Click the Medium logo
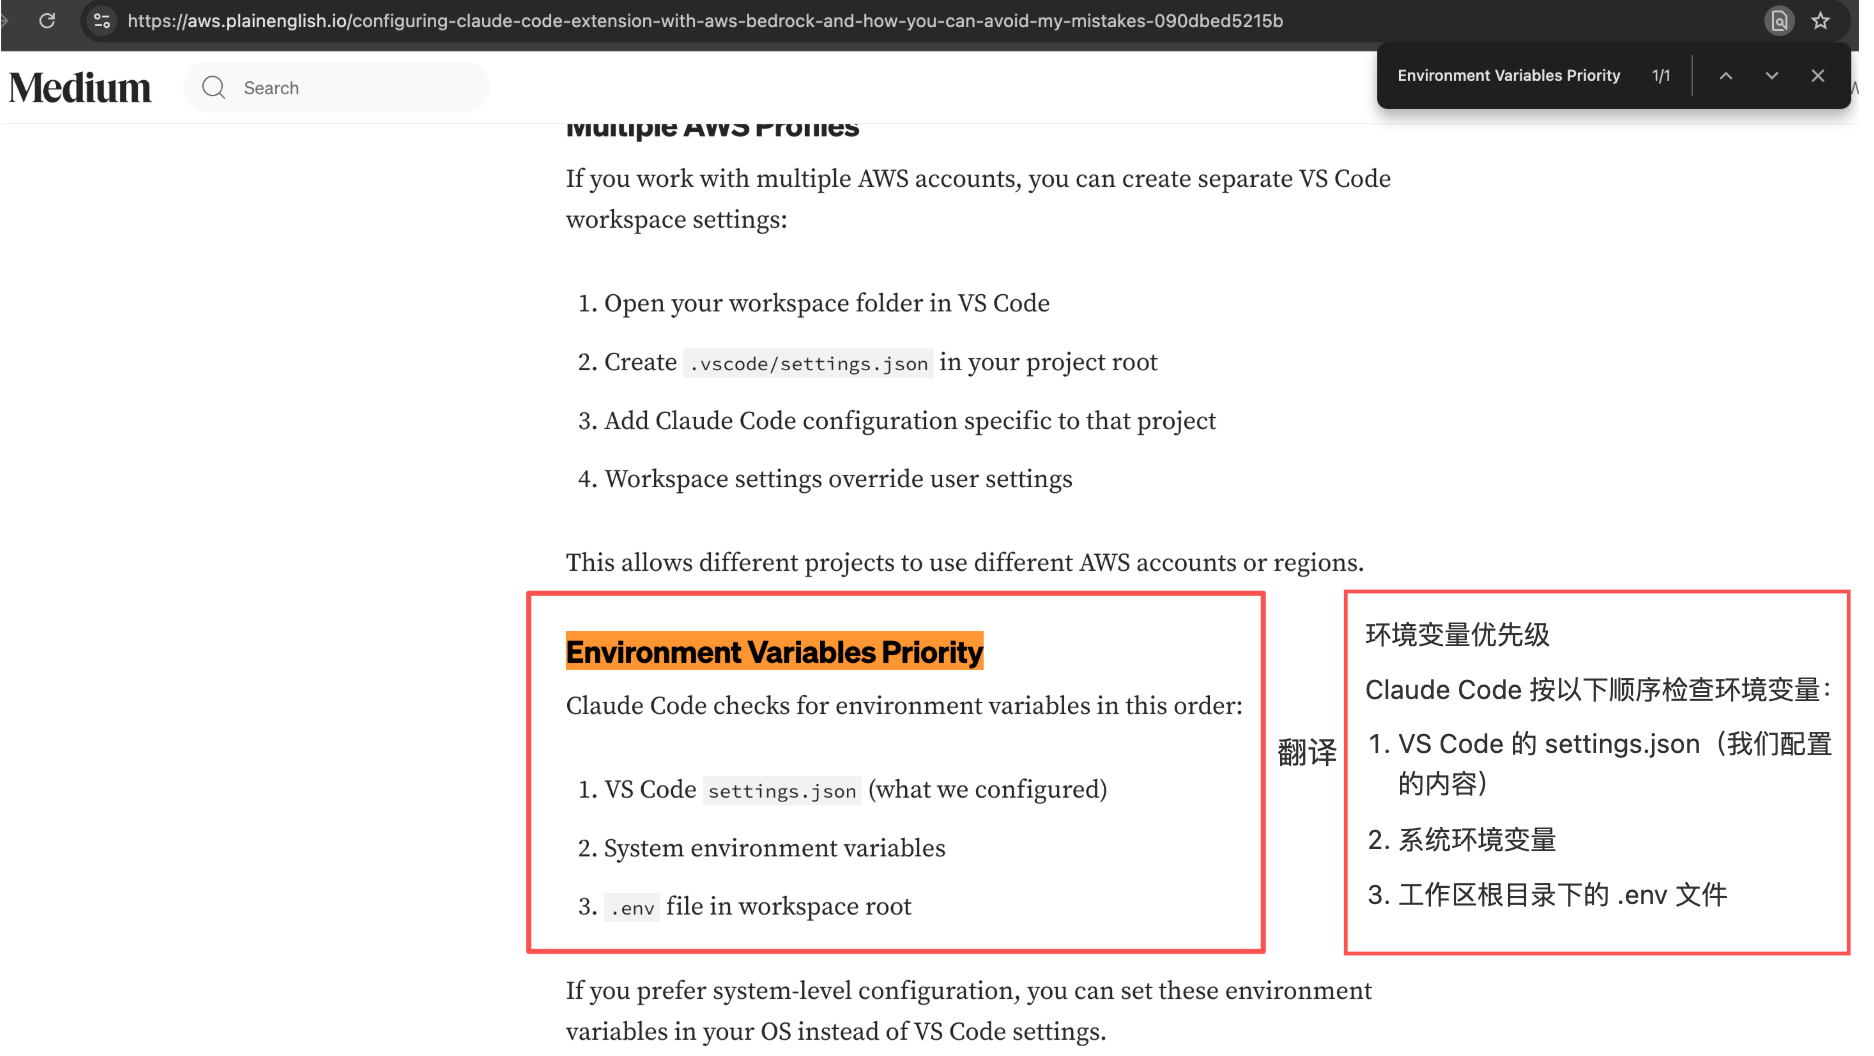 80,88
